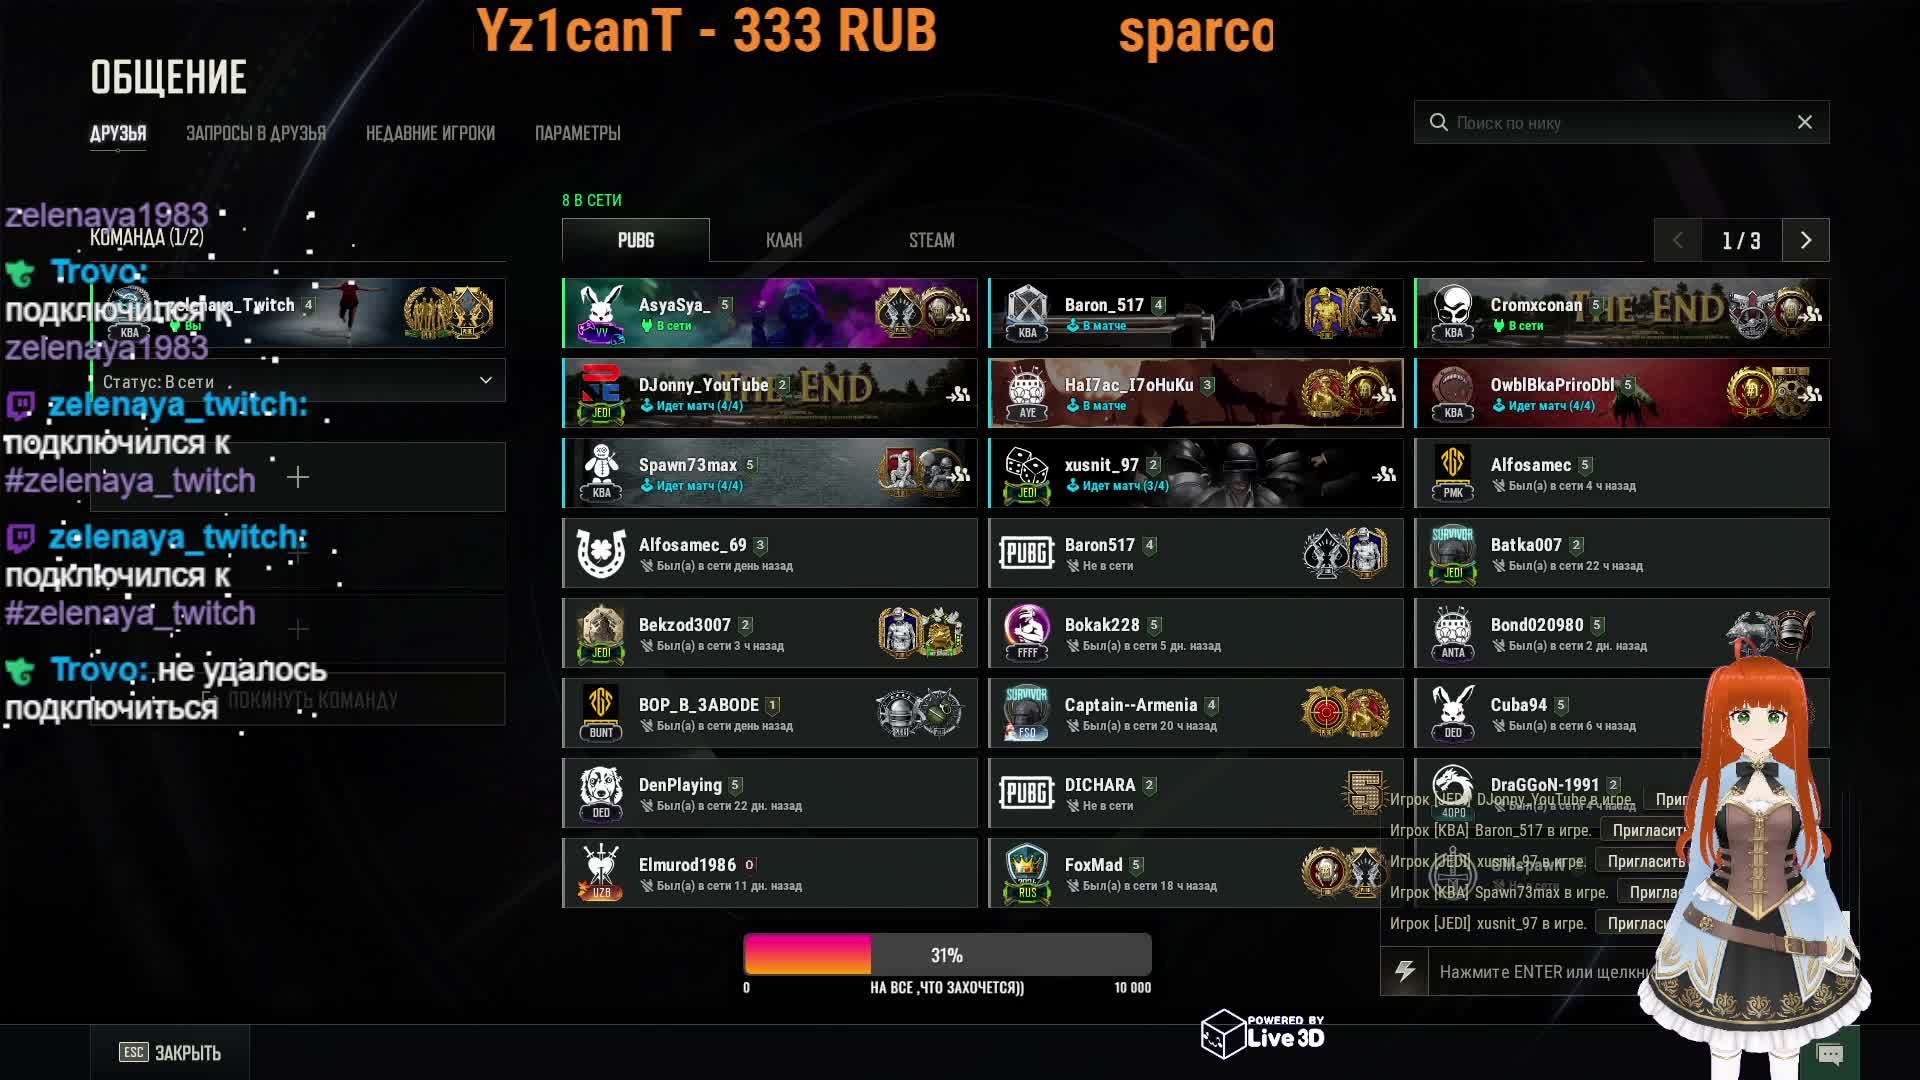Viewport: 1920px width, 1080px height.
Task: Go to next friends page
Action: tap(1806, 240)
